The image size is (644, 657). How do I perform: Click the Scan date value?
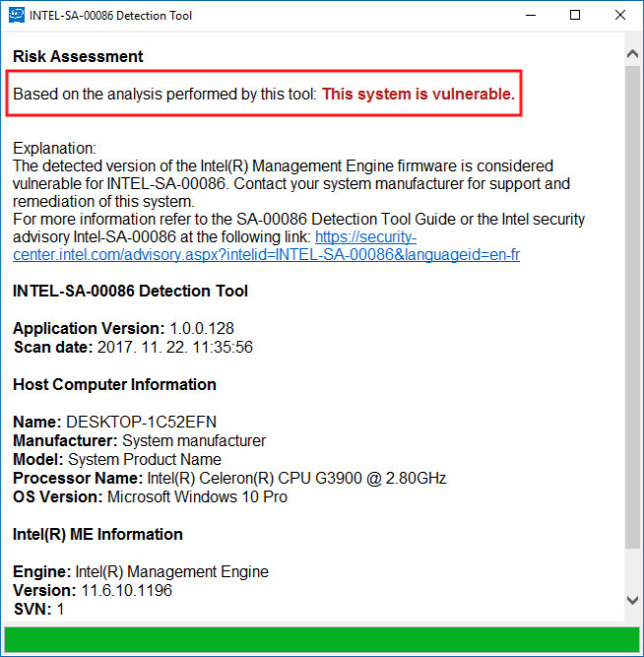(x=175, y=347)
